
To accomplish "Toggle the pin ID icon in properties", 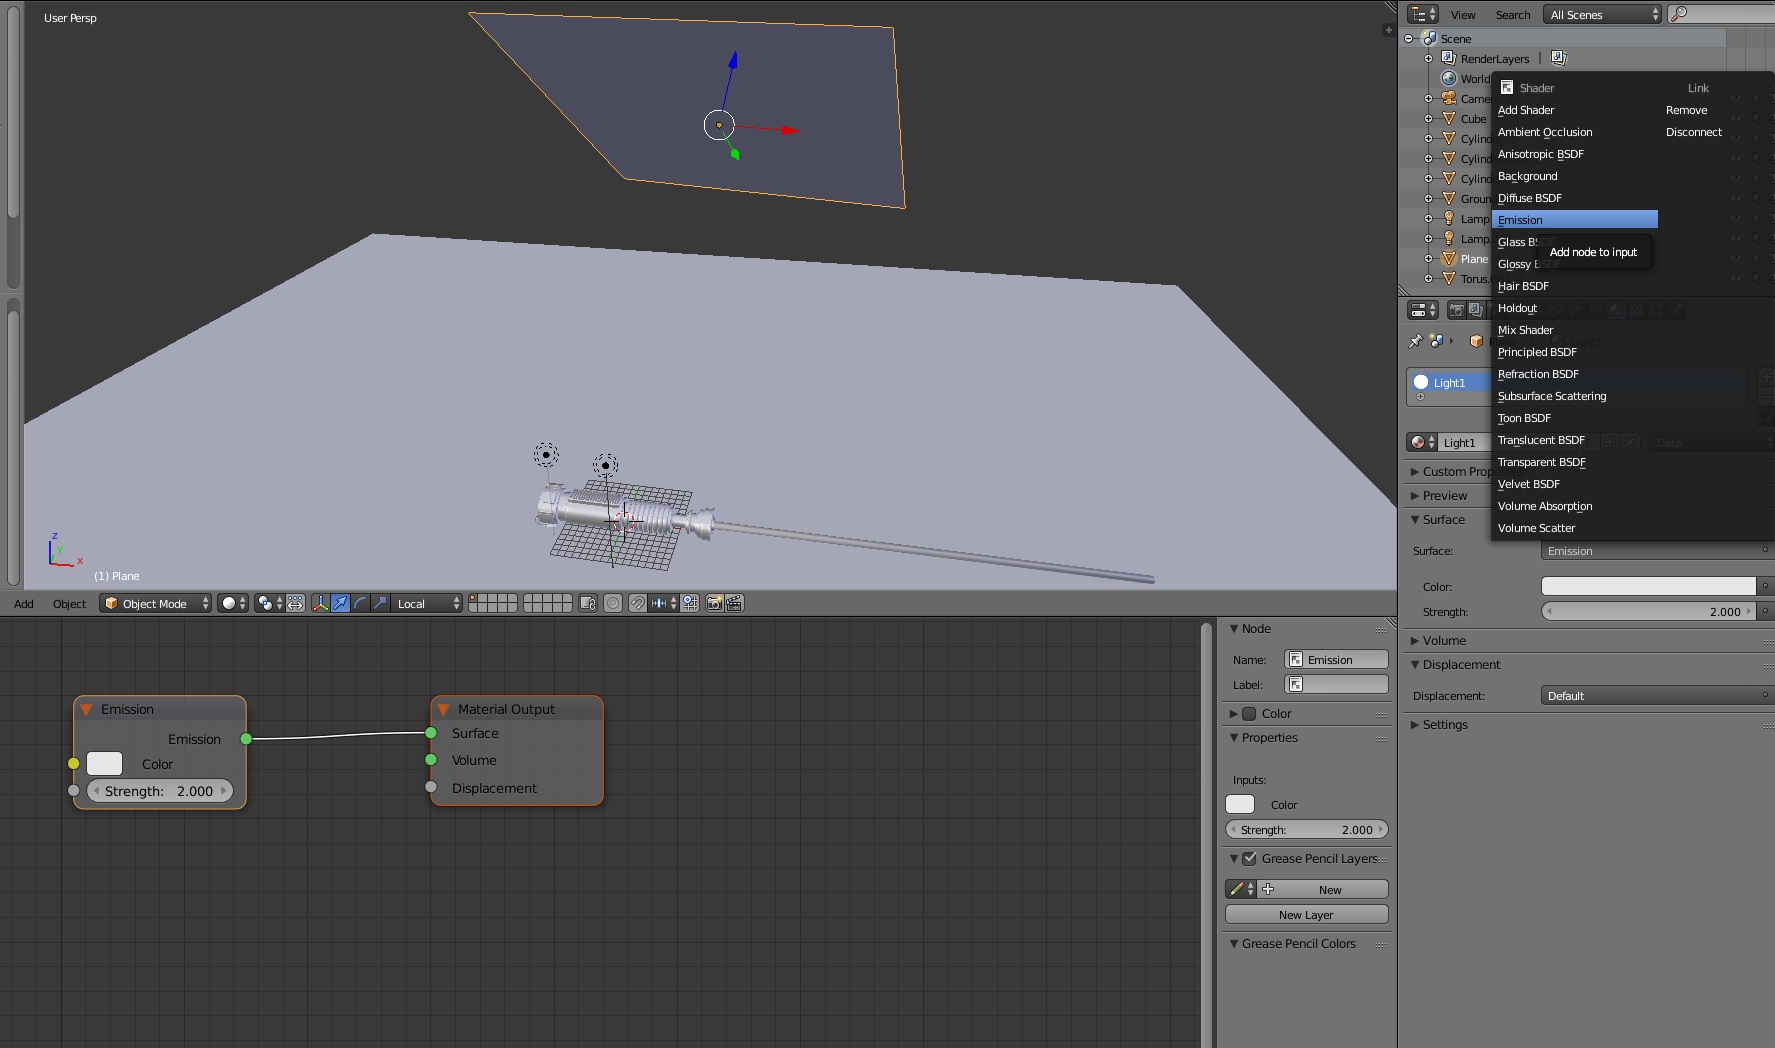I will pyautogui.click(x=1415, y=341).
